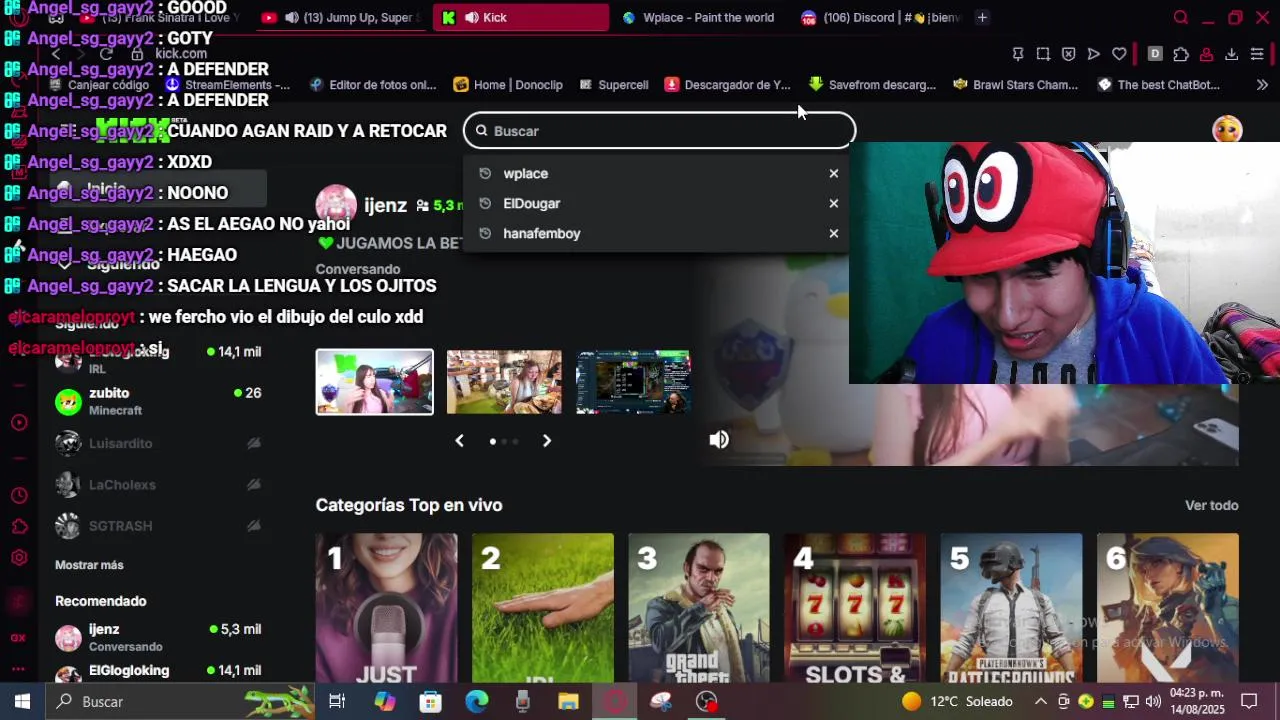Viewport: 1280px width, 720px height.
Task: Open the browser profile account icon
Action: (x=1207, y=54)
